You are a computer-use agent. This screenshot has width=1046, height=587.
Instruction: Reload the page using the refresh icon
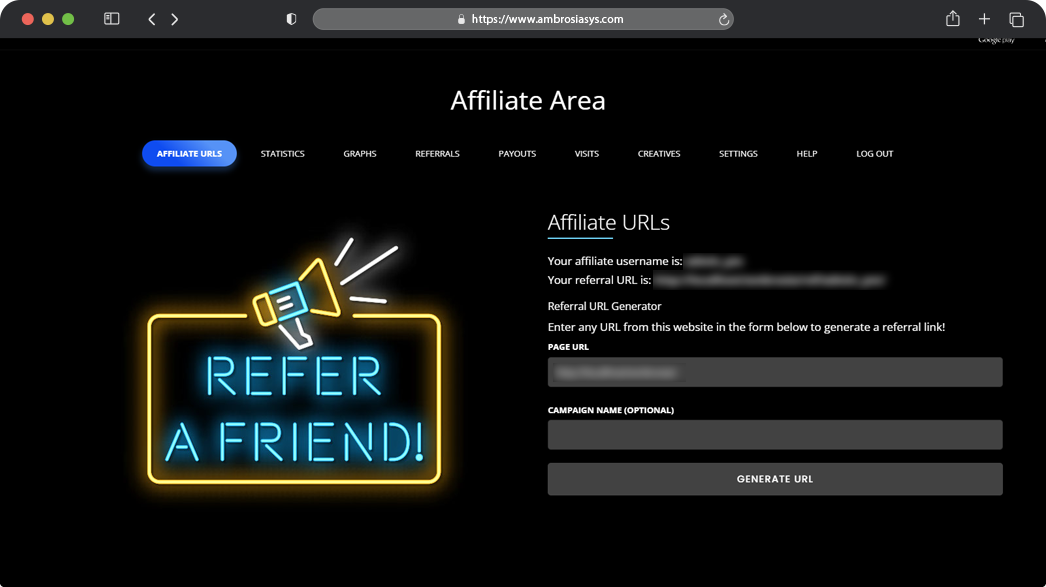tap(724, 19)
